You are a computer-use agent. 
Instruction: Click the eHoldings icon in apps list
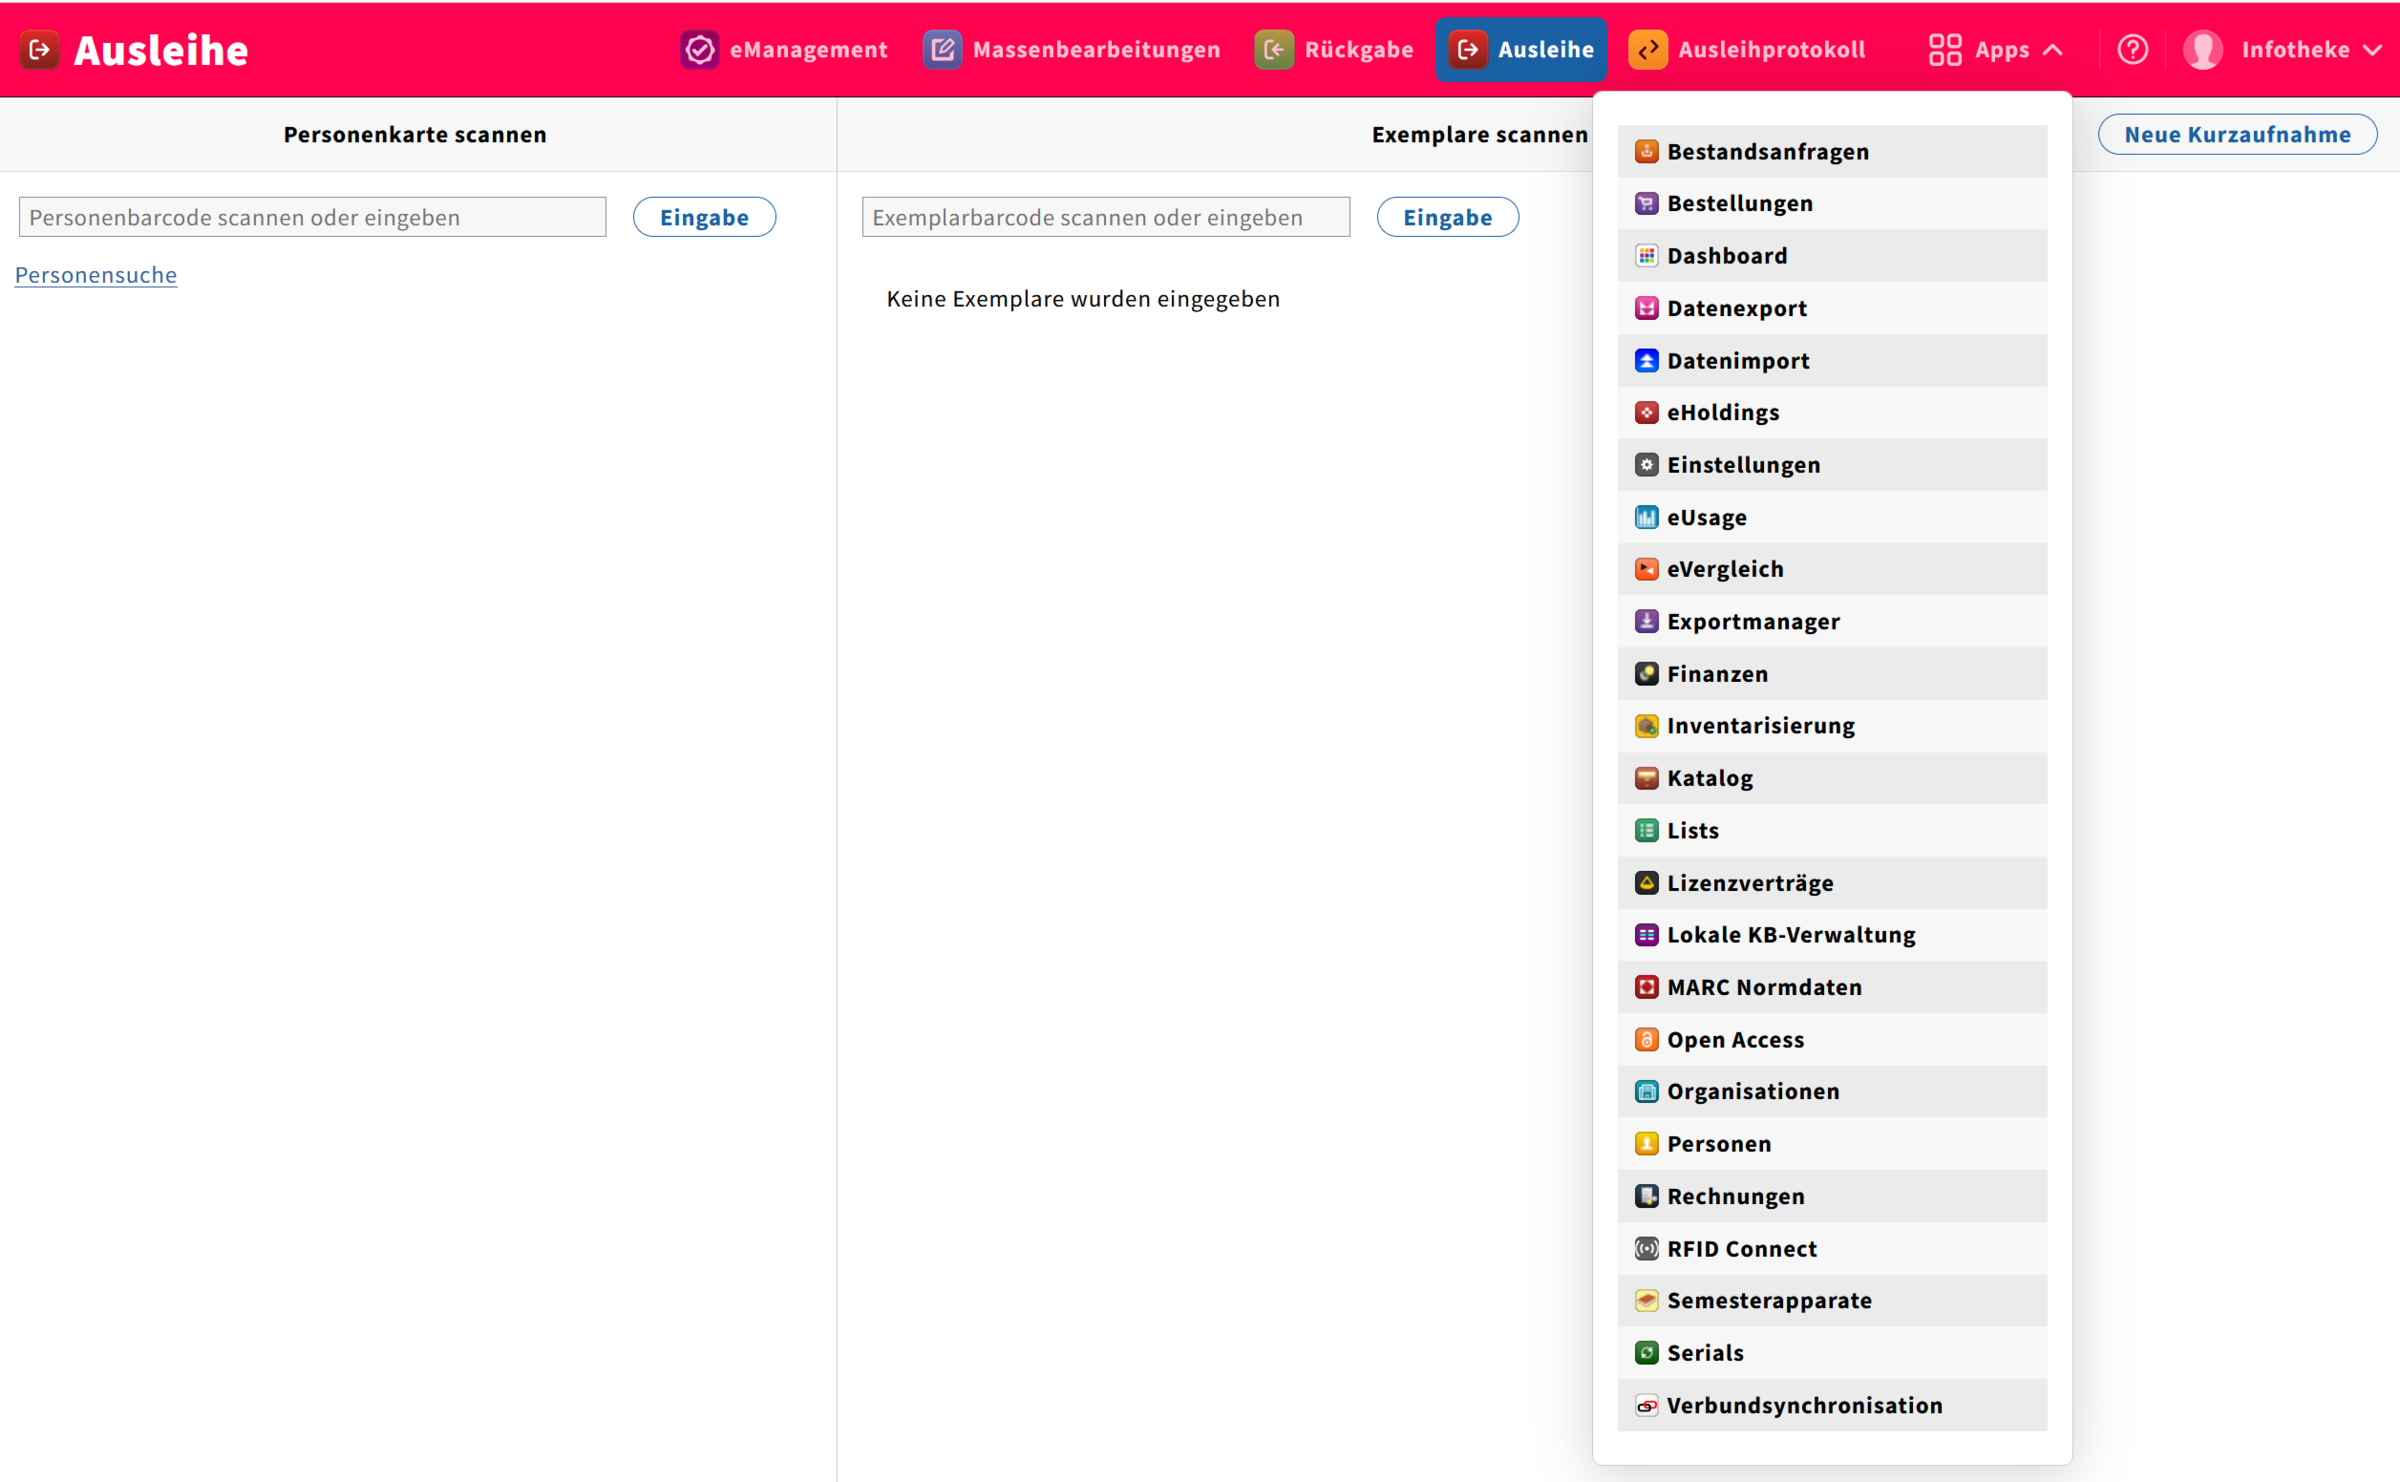(1646, 412)
